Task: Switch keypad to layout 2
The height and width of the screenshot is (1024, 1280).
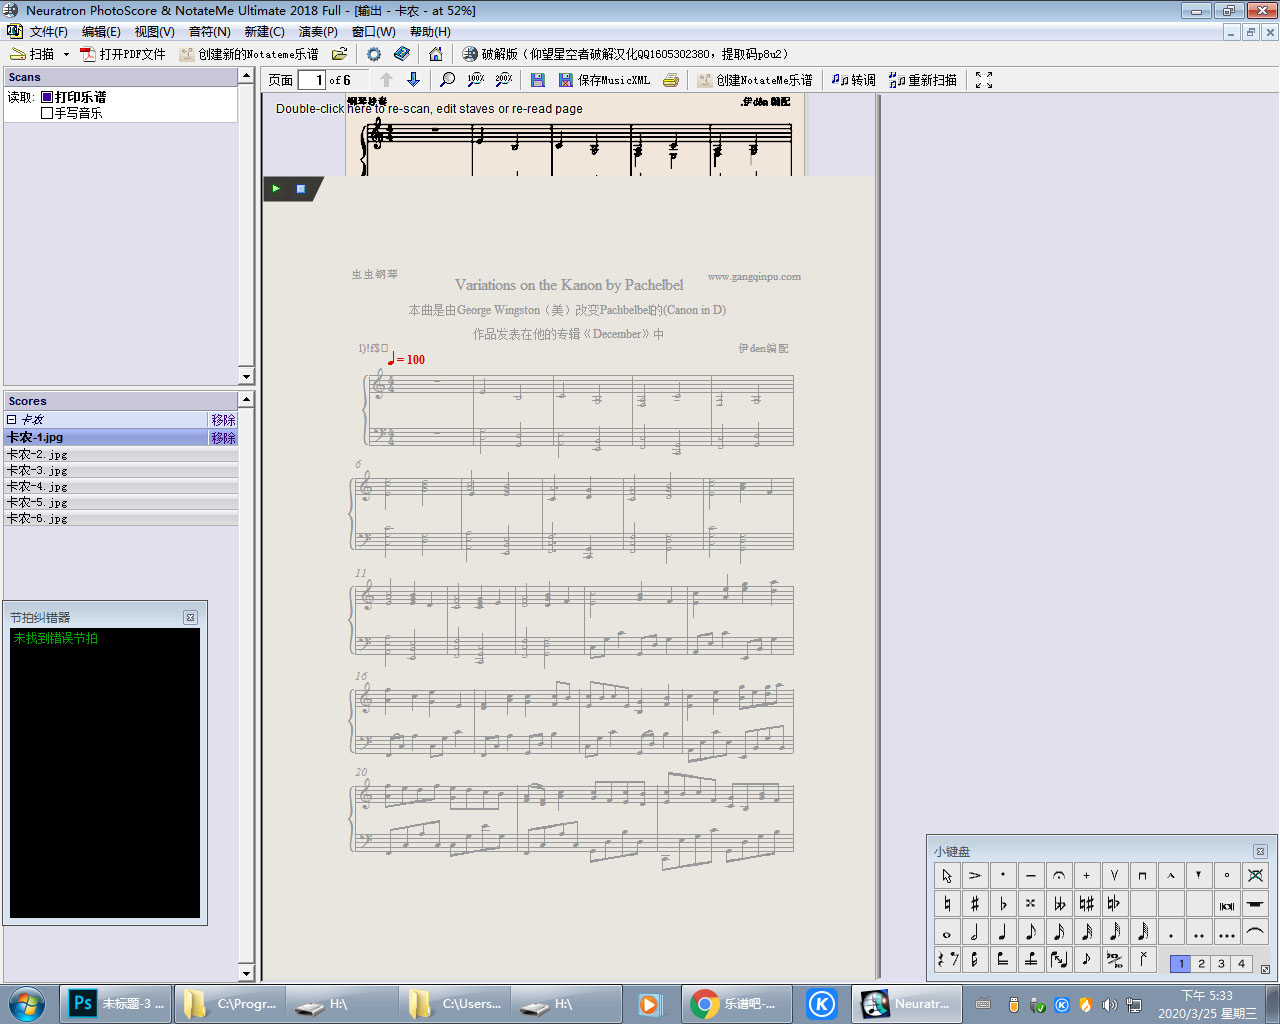Action: [x=1201, y=964]
